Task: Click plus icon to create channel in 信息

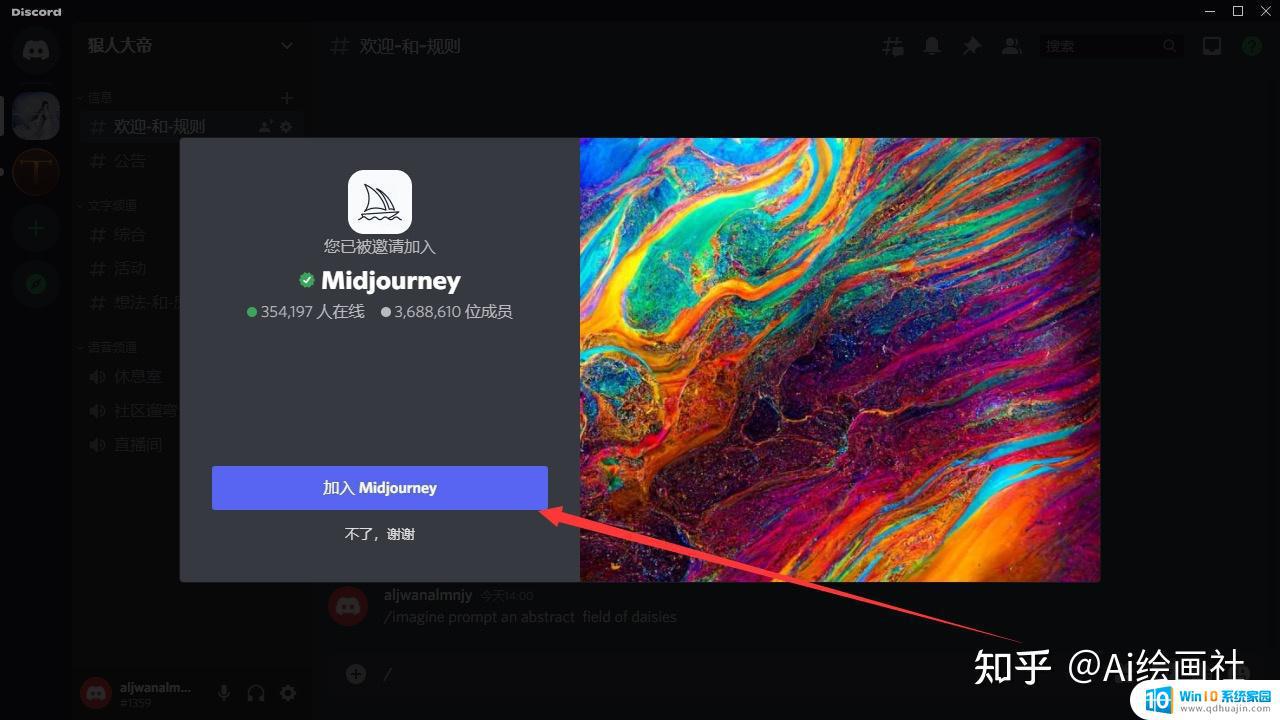Action: coord(287,98)
